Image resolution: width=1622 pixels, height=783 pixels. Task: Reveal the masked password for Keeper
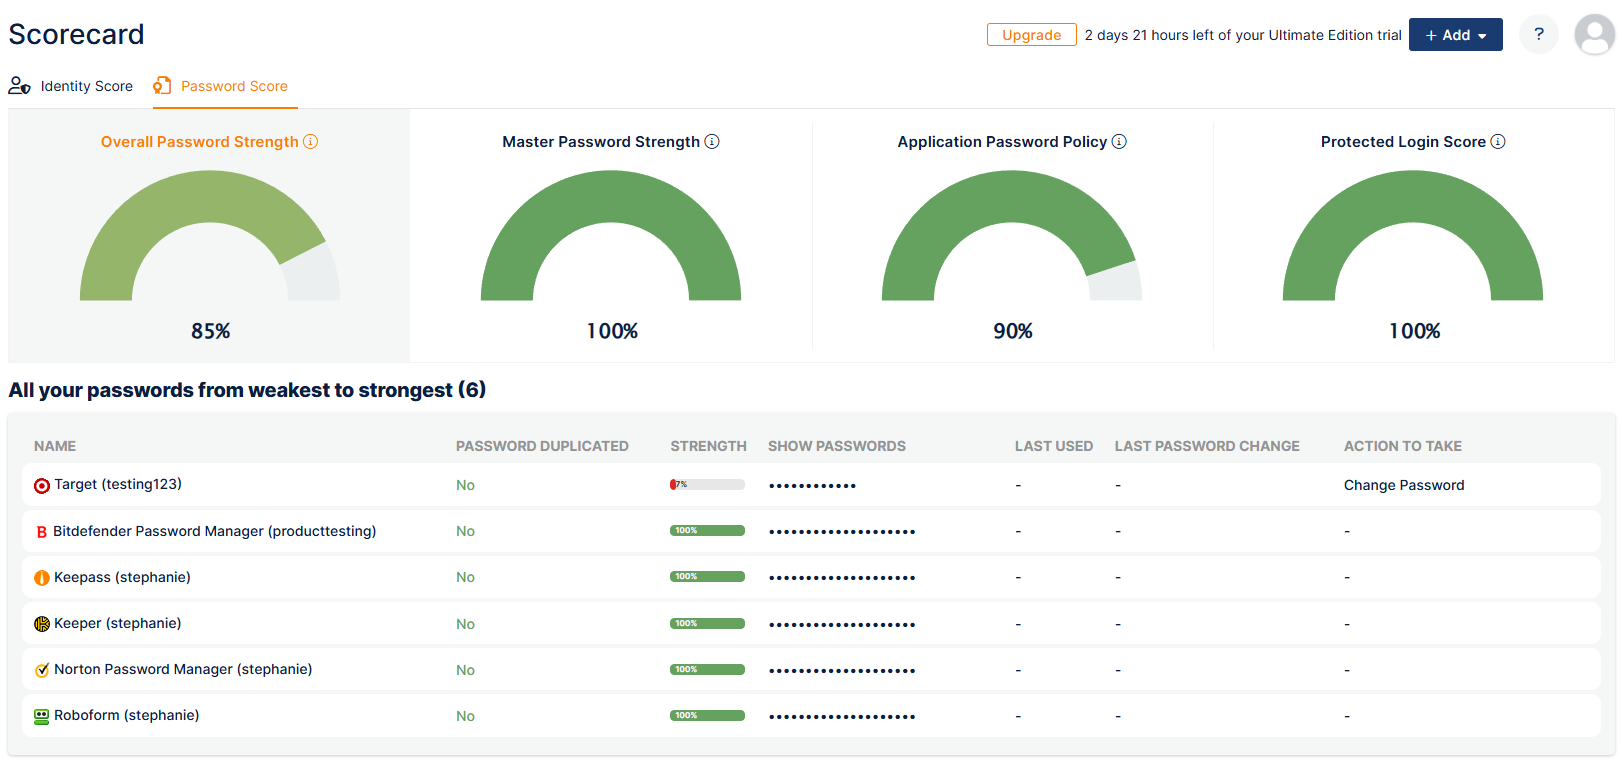click(842, 625)
